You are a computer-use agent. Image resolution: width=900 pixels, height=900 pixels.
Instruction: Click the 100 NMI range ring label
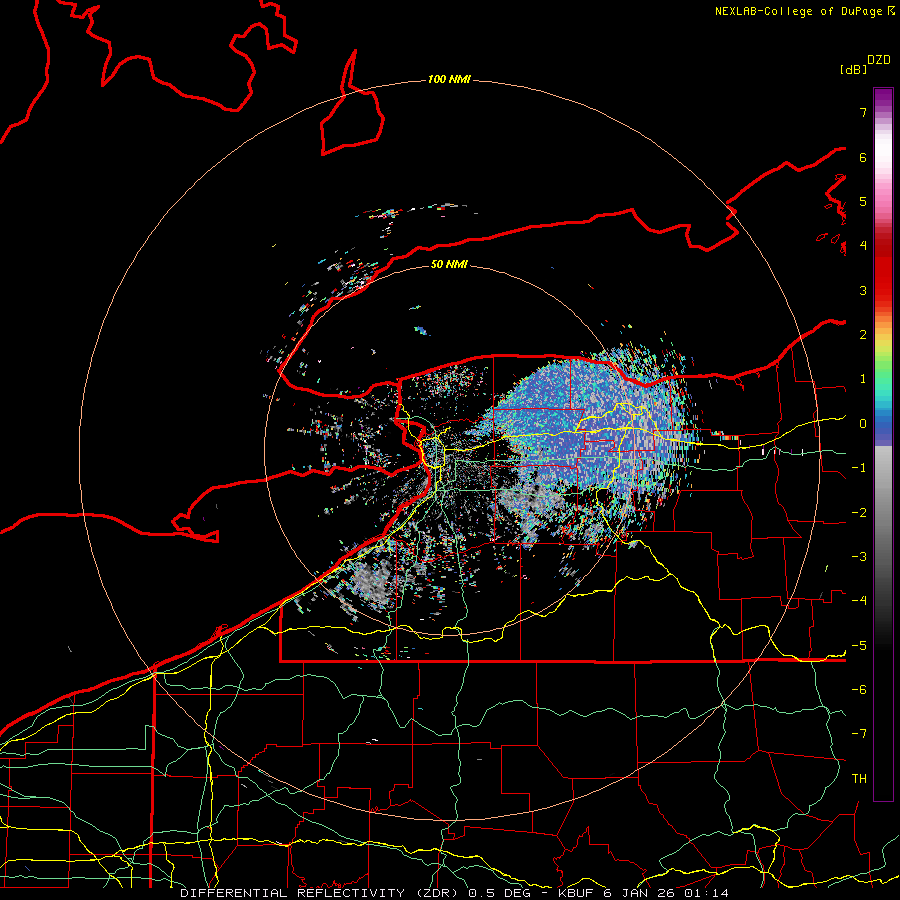449,79
